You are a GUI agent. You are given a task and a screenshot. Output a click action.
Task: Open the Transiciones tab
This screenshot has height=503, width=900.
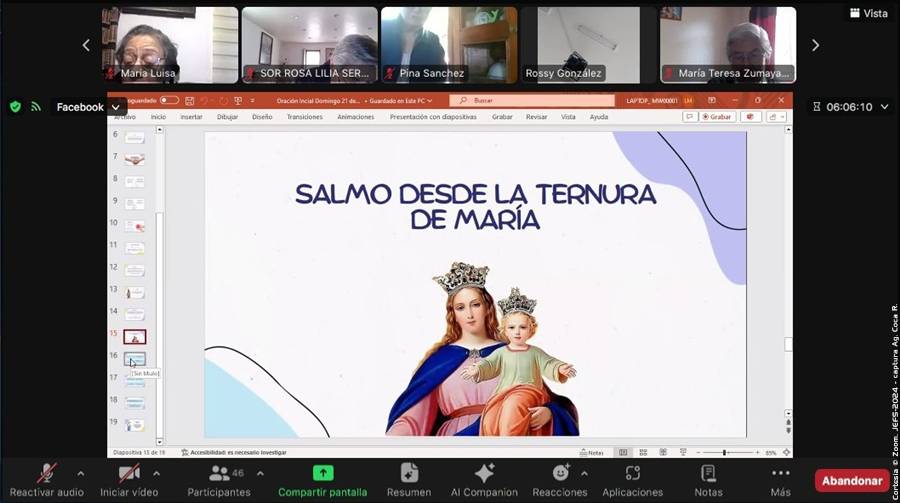pos(305,117)
